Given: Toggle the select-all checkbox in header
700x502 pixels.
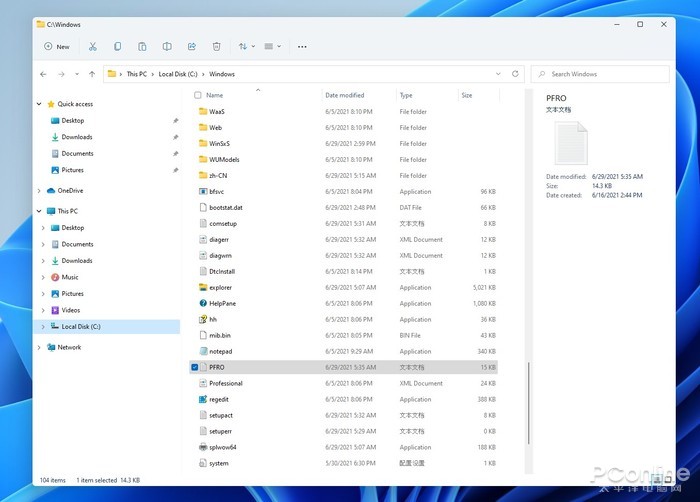Looking at the screenshot, I should pyautogui.click(x=198, y=95).
